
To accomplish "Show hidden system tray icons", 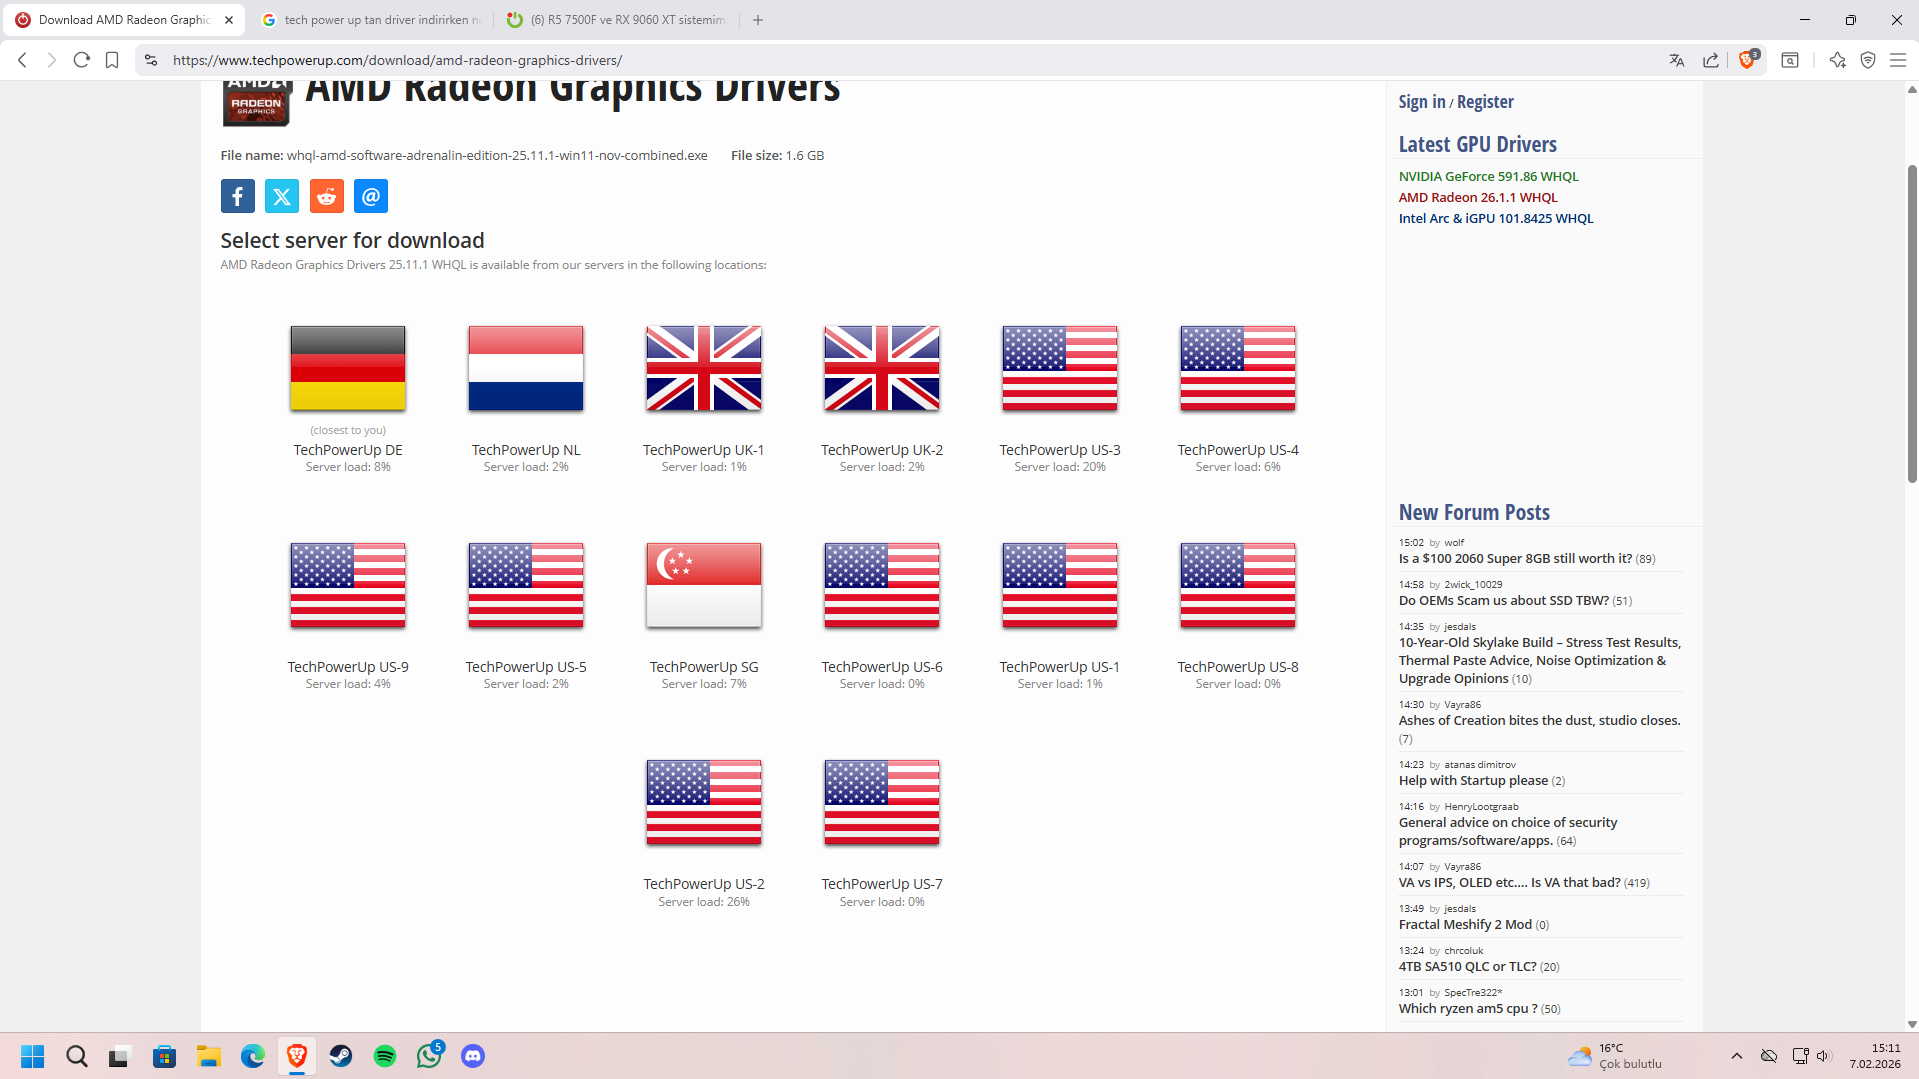I will [x=1737, y=1056].
